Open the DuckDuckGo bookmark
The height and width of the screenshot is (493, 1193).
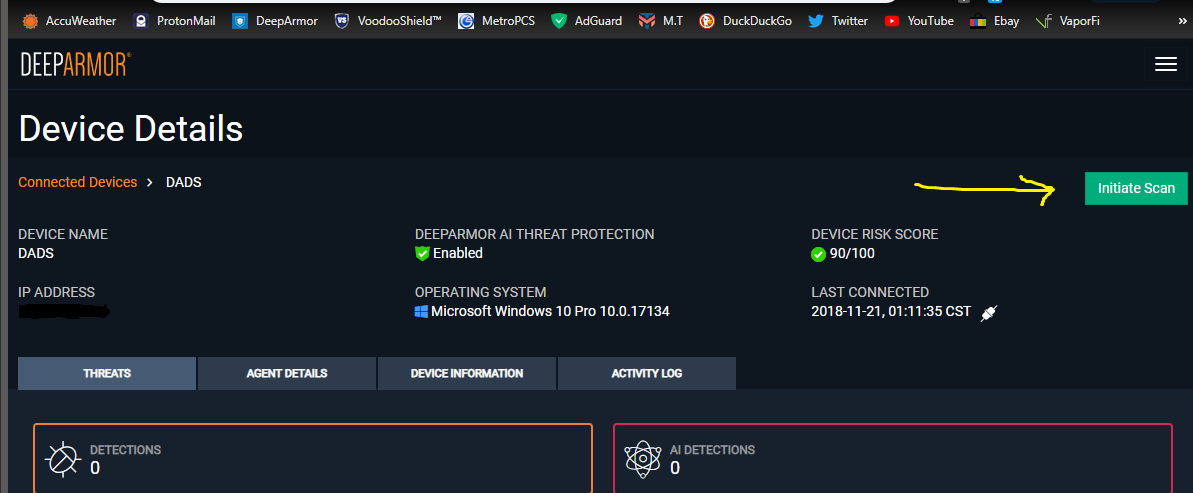(745, 21)
